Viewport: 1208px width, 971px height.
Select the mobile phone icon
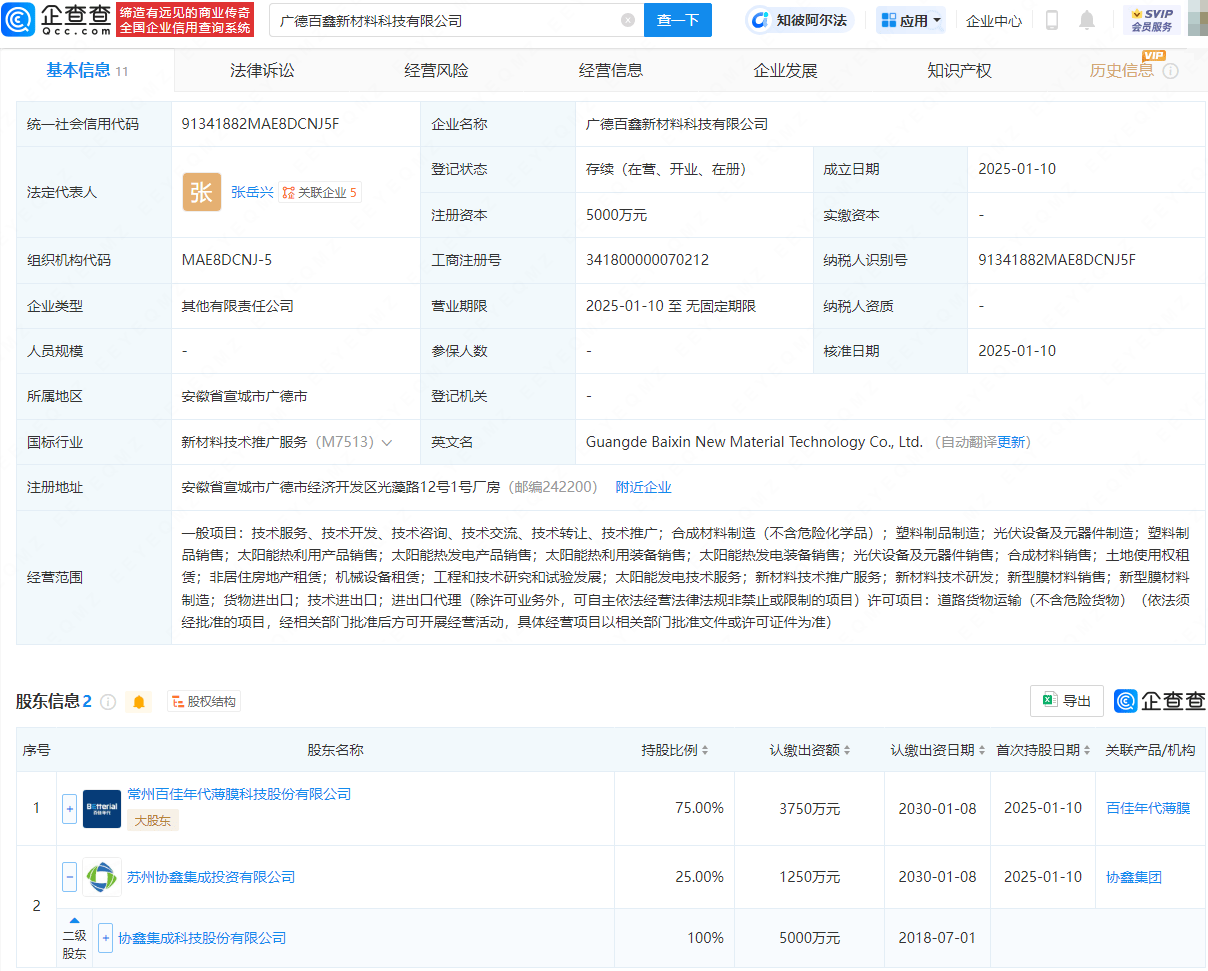click(1052, 20)
